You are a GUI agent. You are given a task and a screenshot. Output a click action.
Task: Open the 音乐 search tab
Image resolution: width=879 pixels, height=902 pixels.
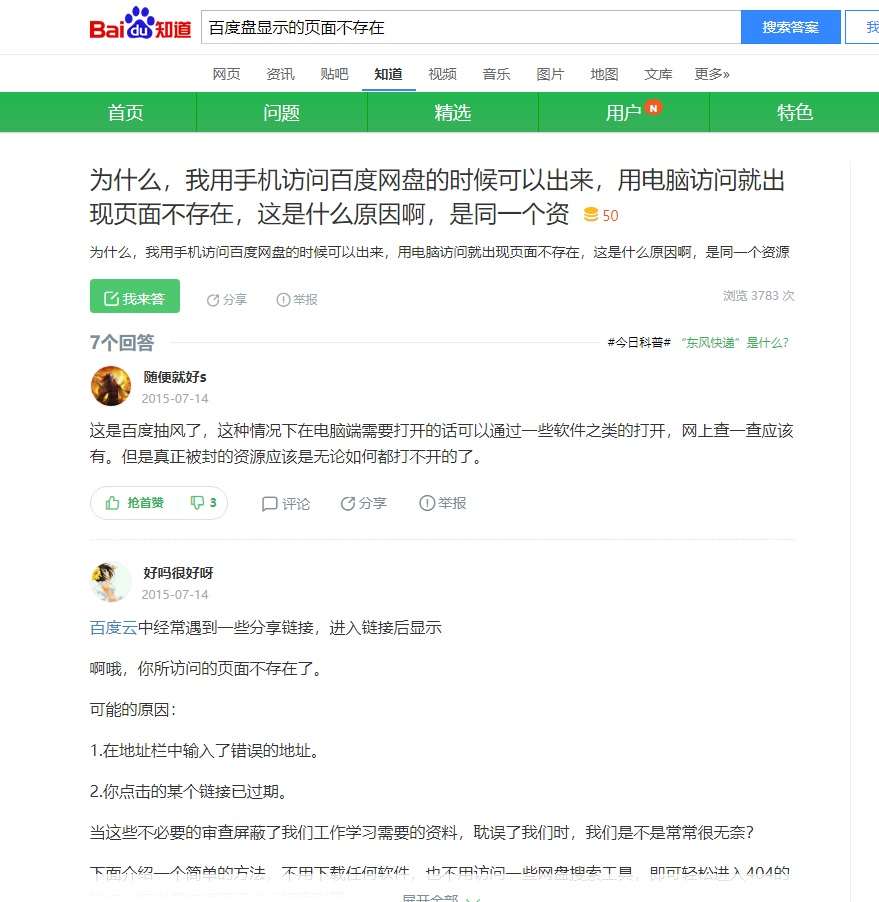tap(496, 74)
